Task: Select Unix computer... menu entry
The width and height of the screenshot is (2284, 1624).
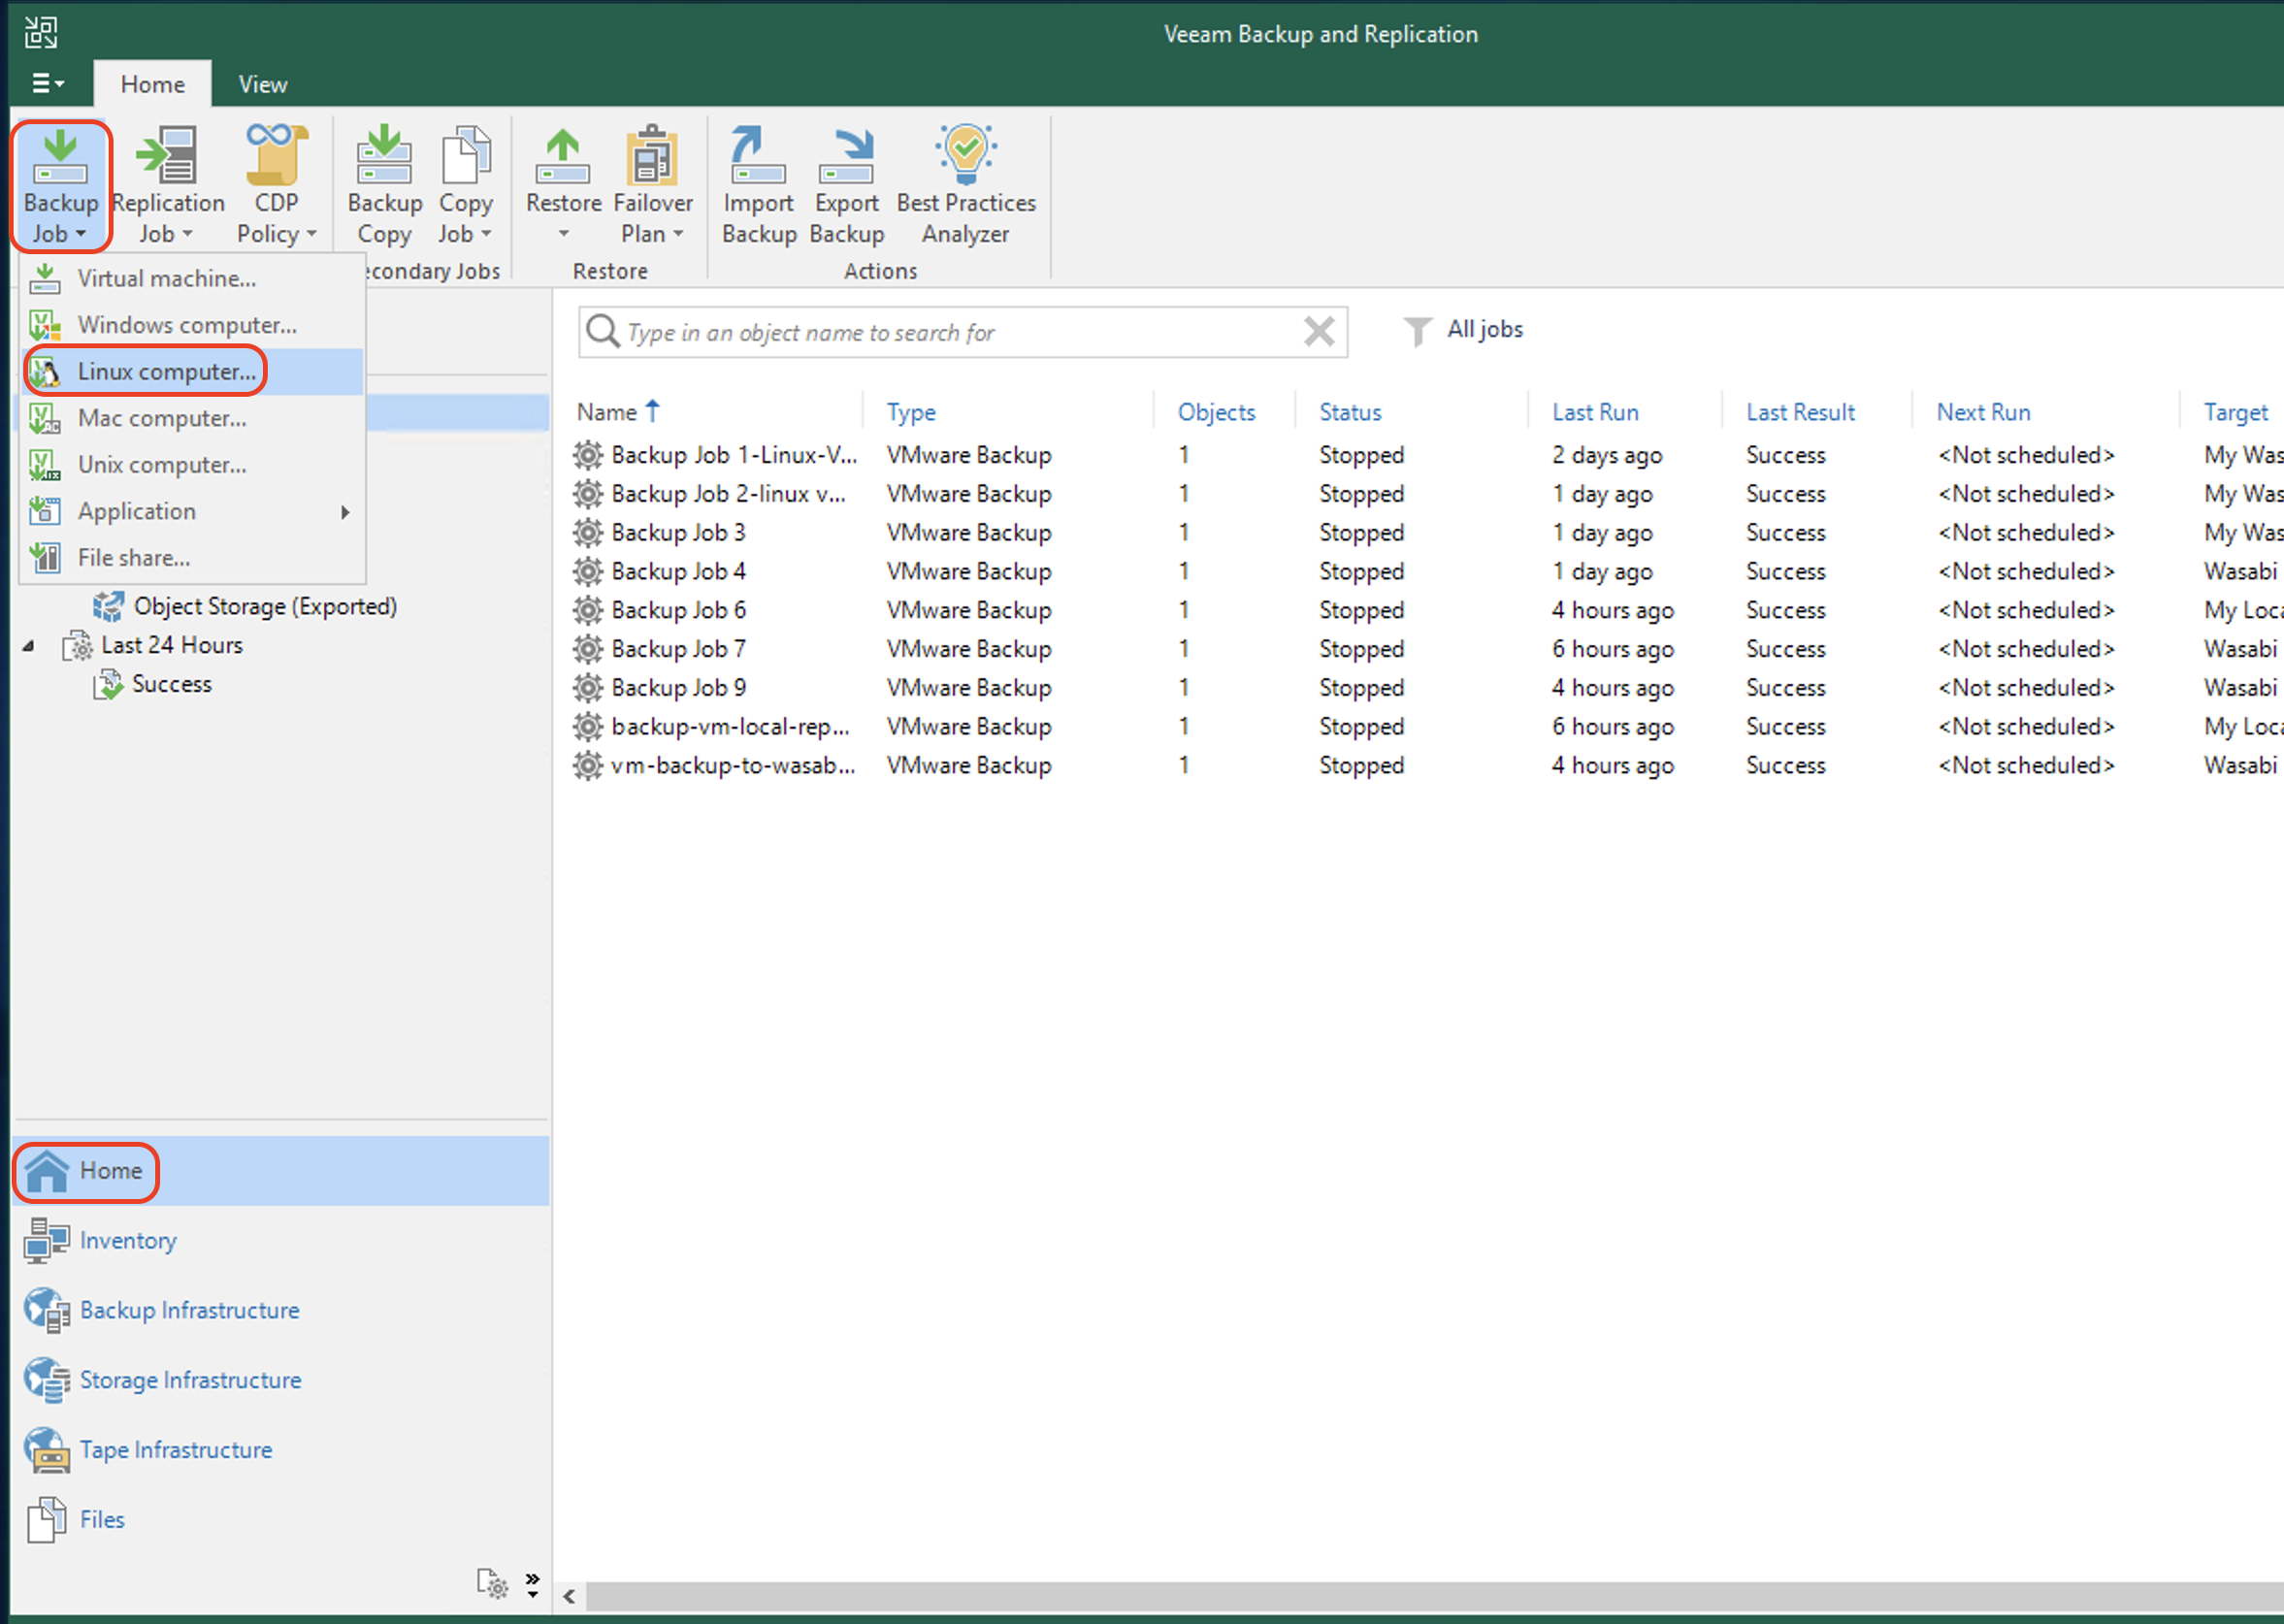Action: (x=192, y=464)
